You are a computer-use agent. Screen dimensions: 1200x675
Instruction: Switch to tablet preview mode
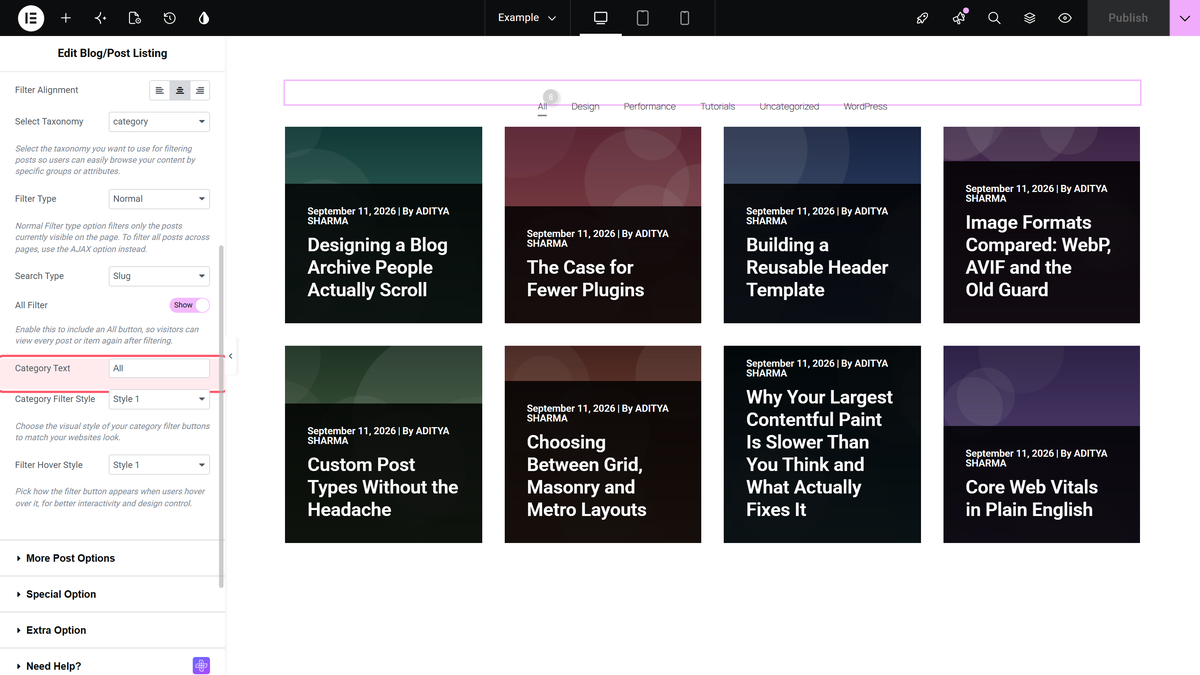(x=643, y=18)
